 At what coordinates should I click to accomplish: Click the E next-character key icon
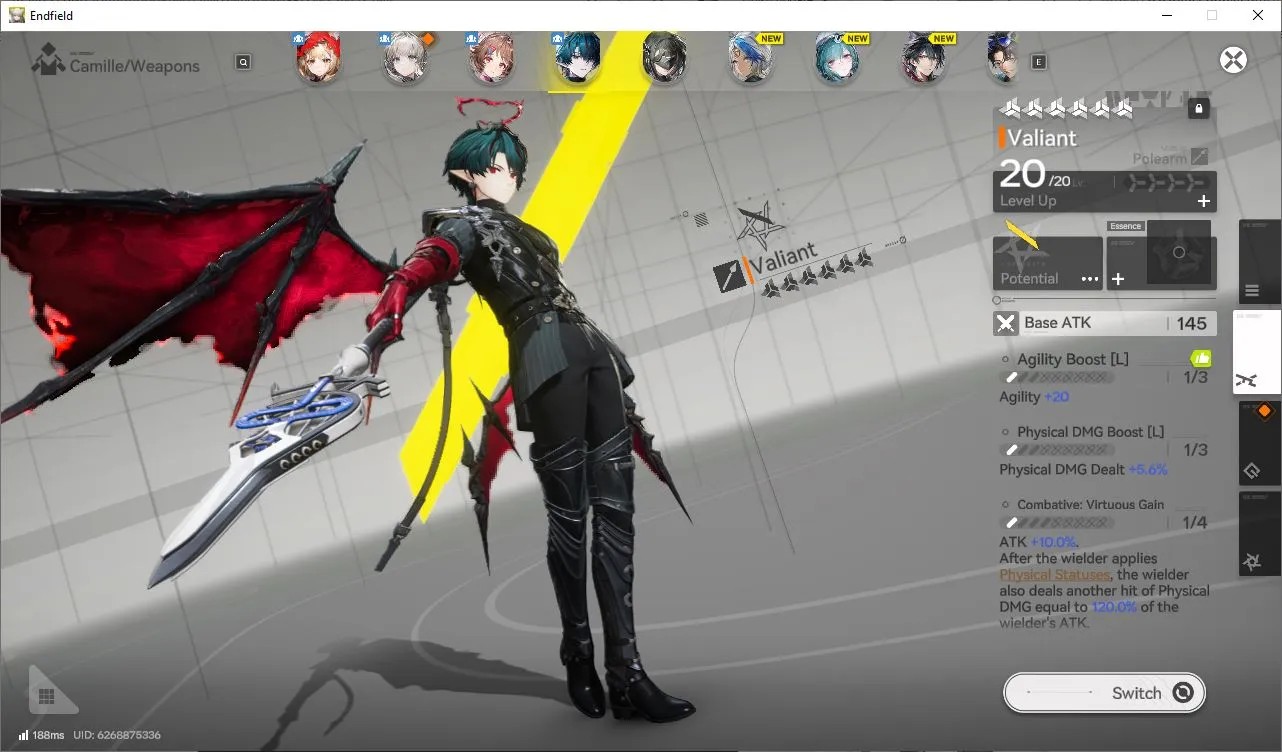[x=1039, y=62]
